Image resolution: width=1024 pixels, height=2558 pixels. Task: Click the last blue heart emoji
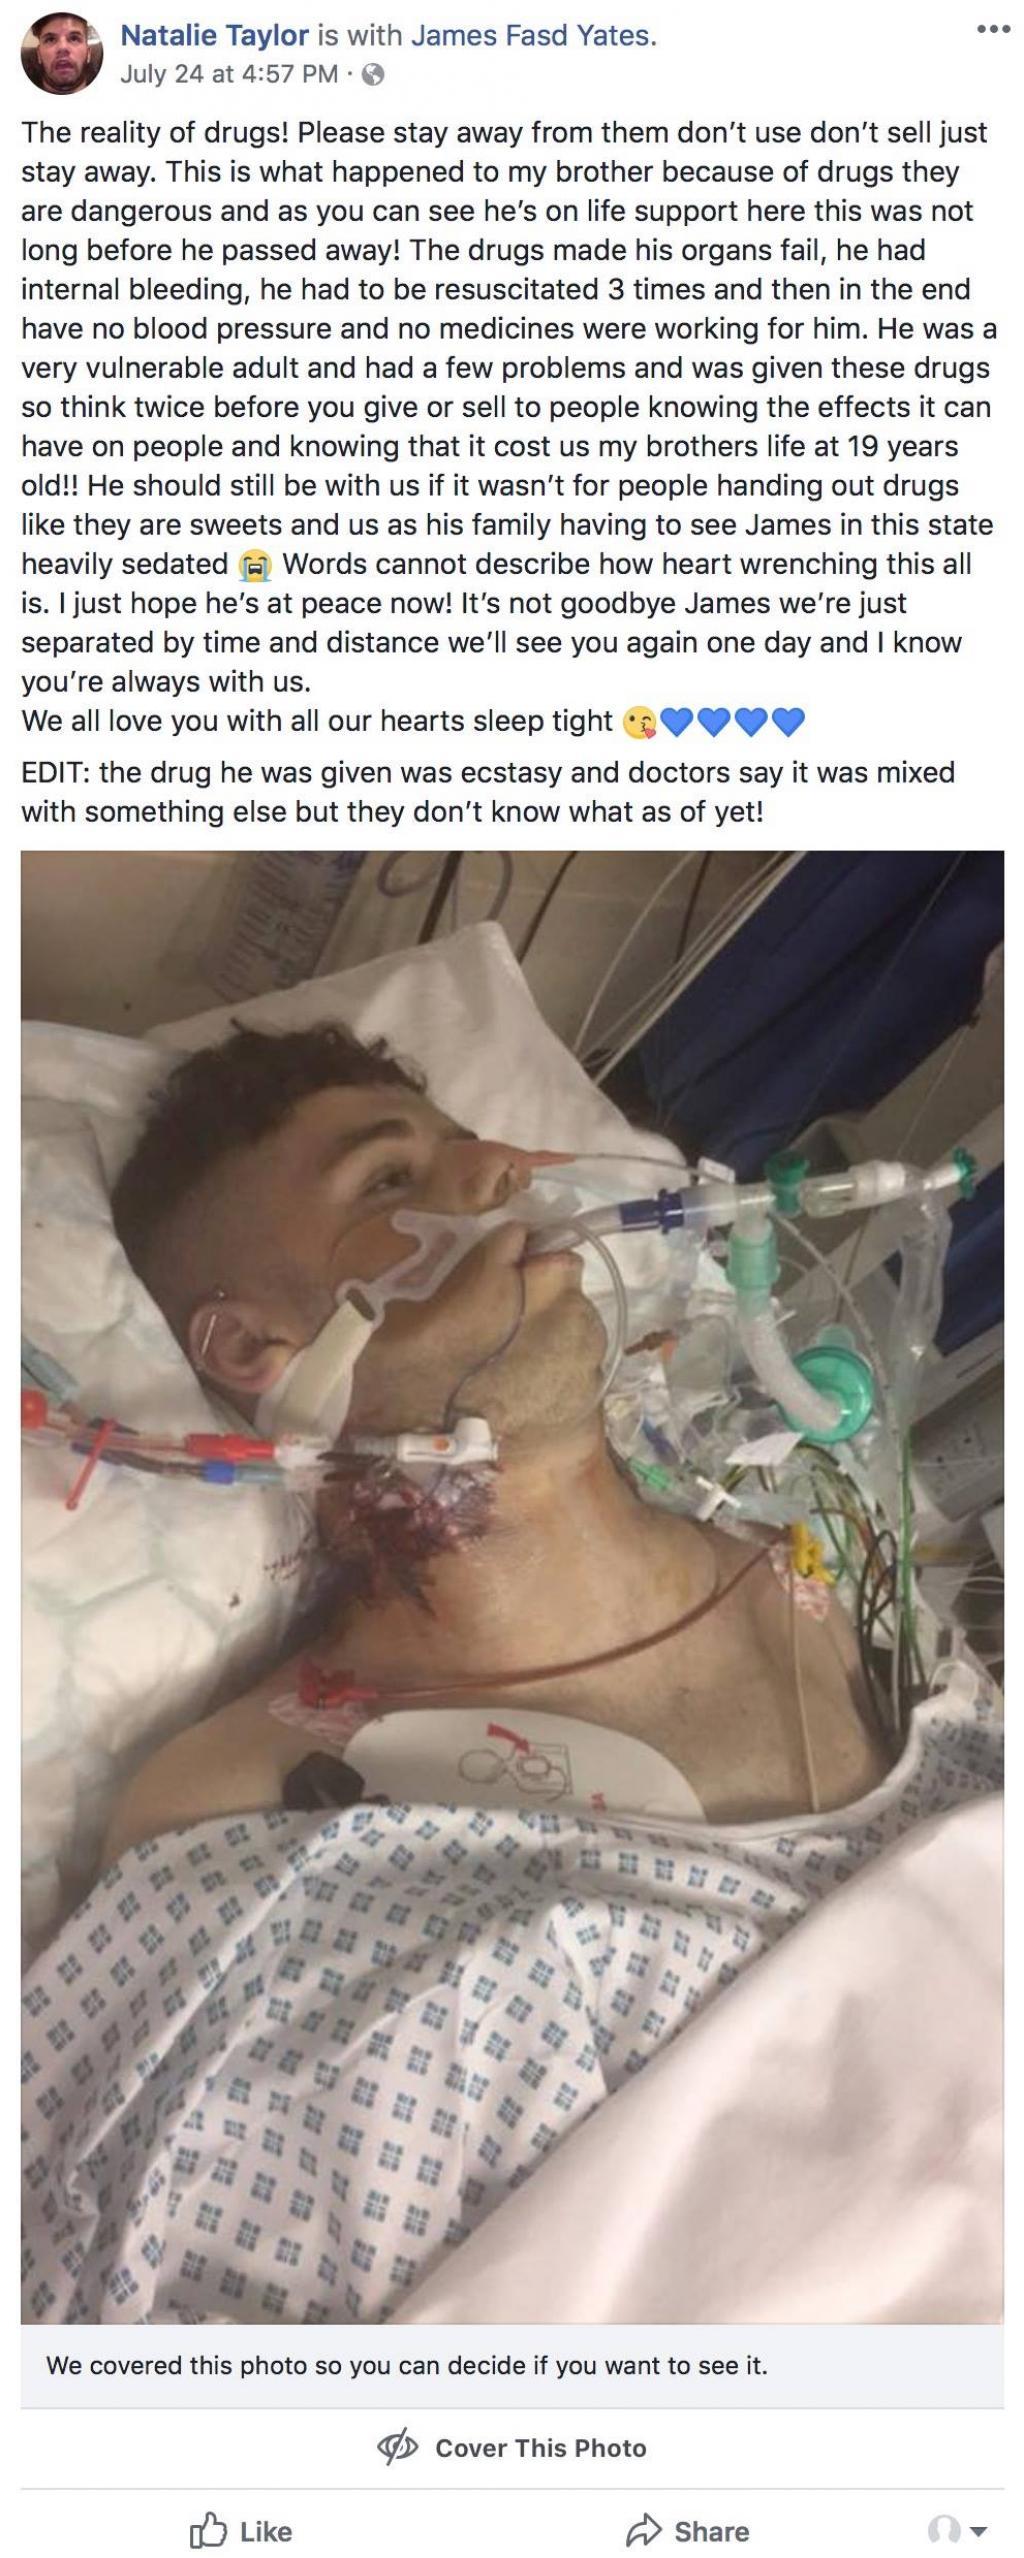click(x=788, y=722)
